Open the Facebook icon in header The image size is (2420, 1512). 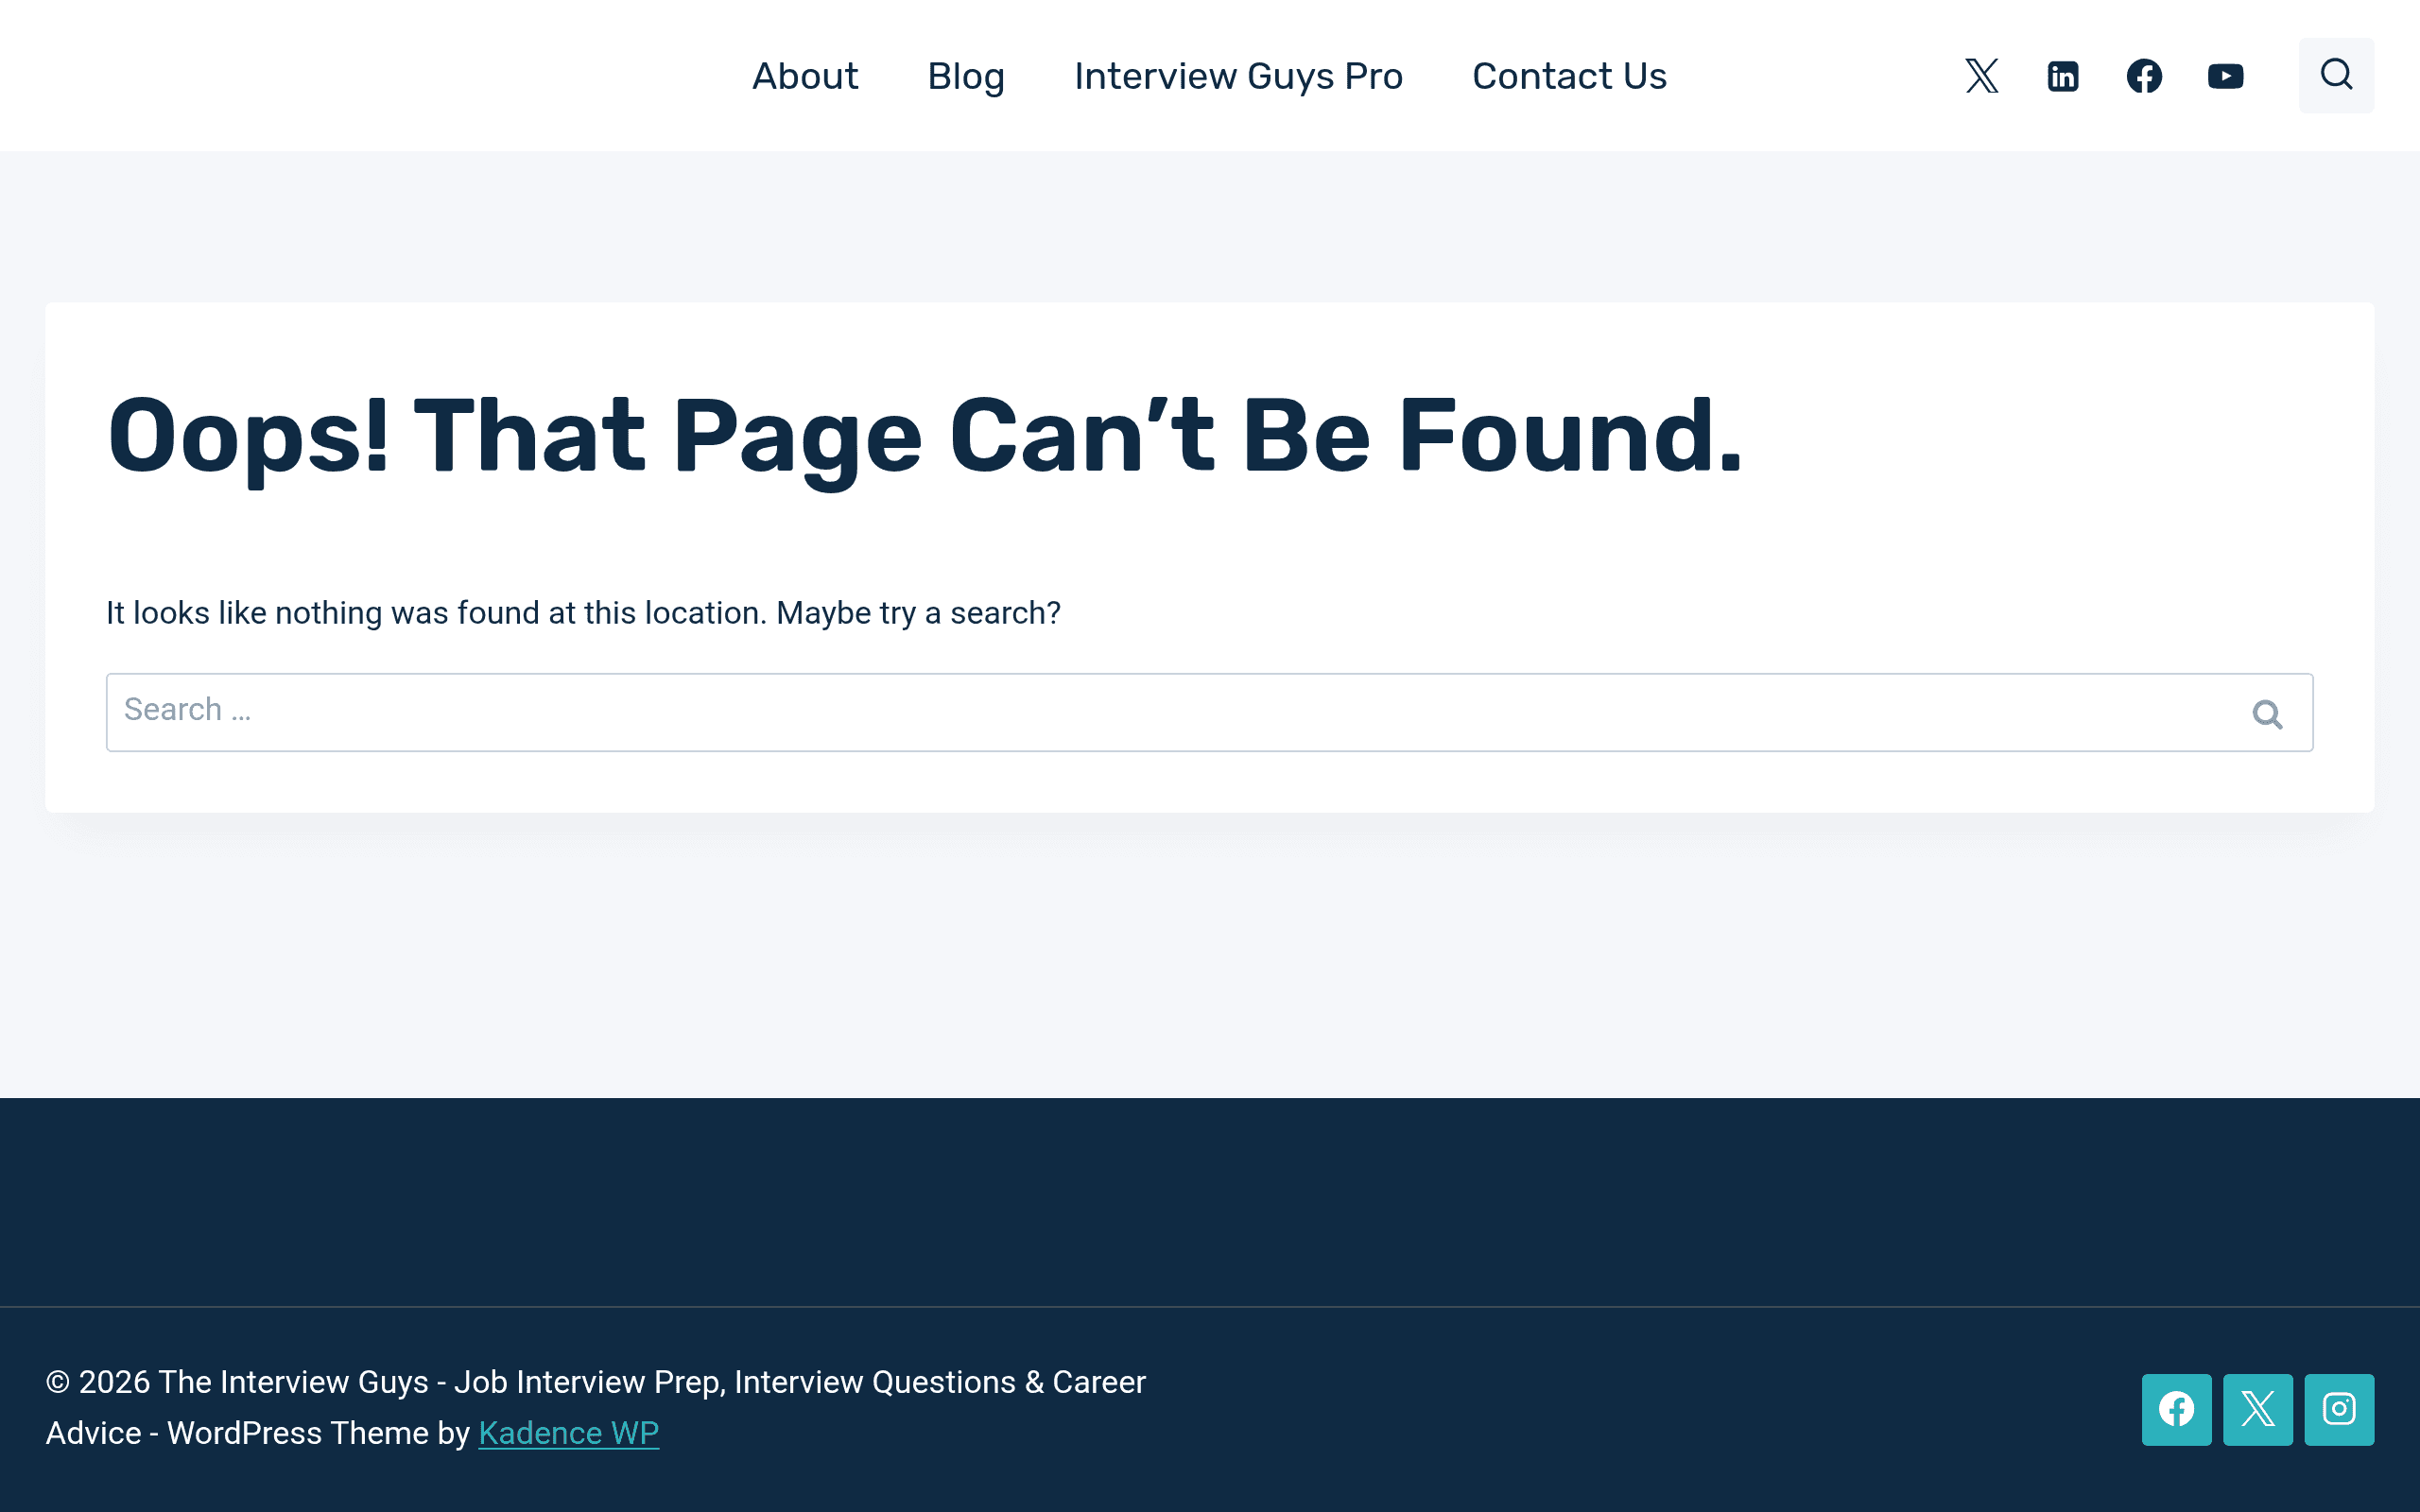pos(2144,76)
